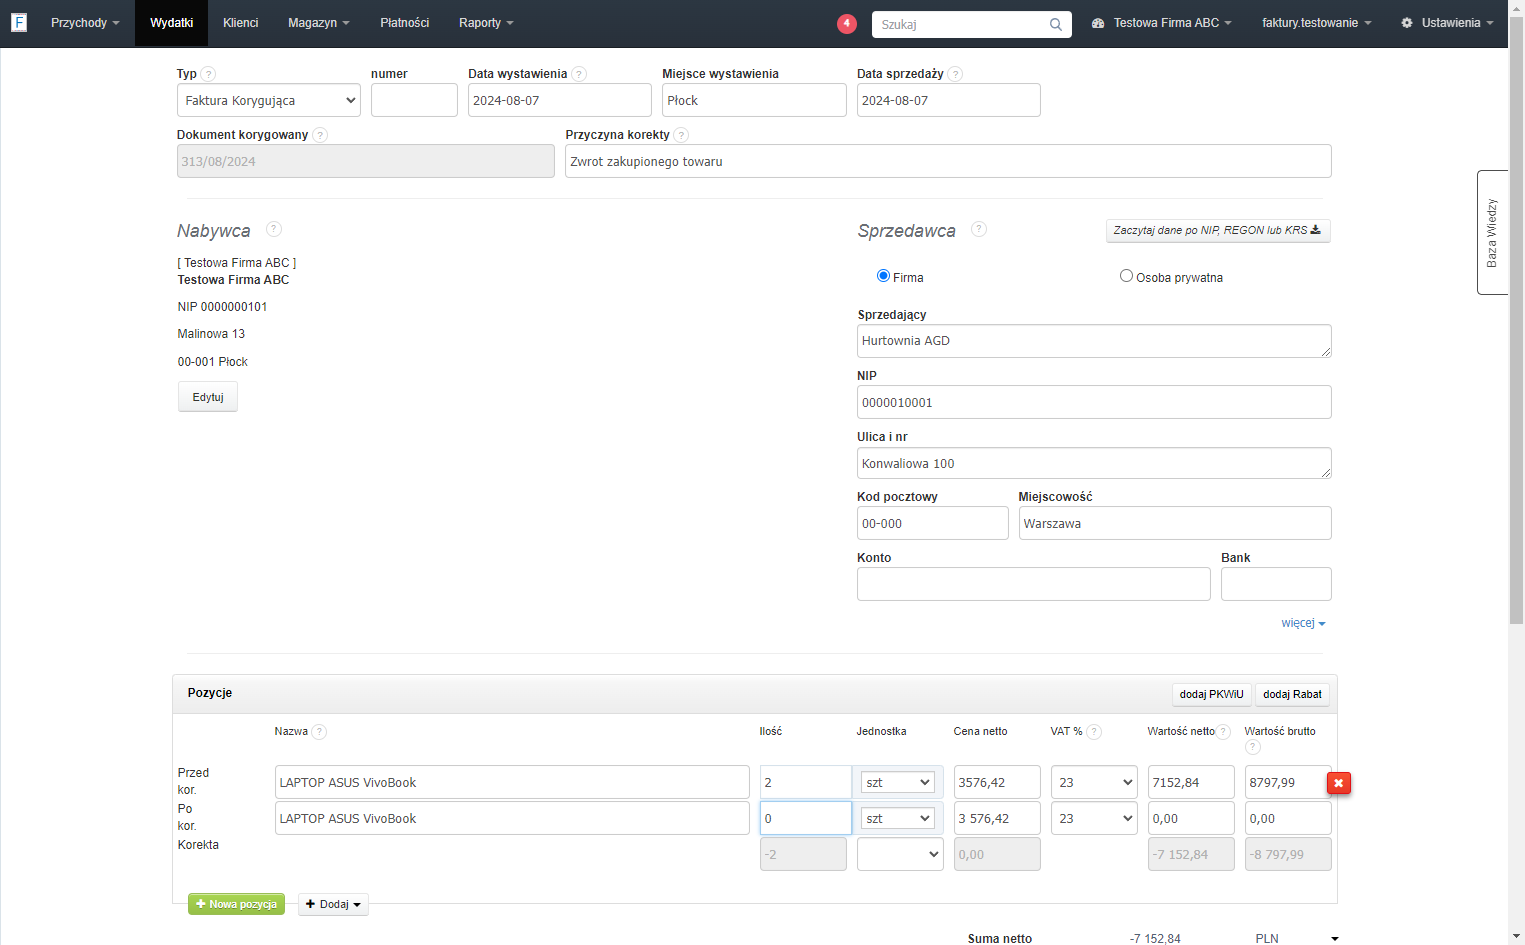This screenshot has height=945, width=1525.
Task: Click the Przyczyna korekty input field
Action: point(948,161)
